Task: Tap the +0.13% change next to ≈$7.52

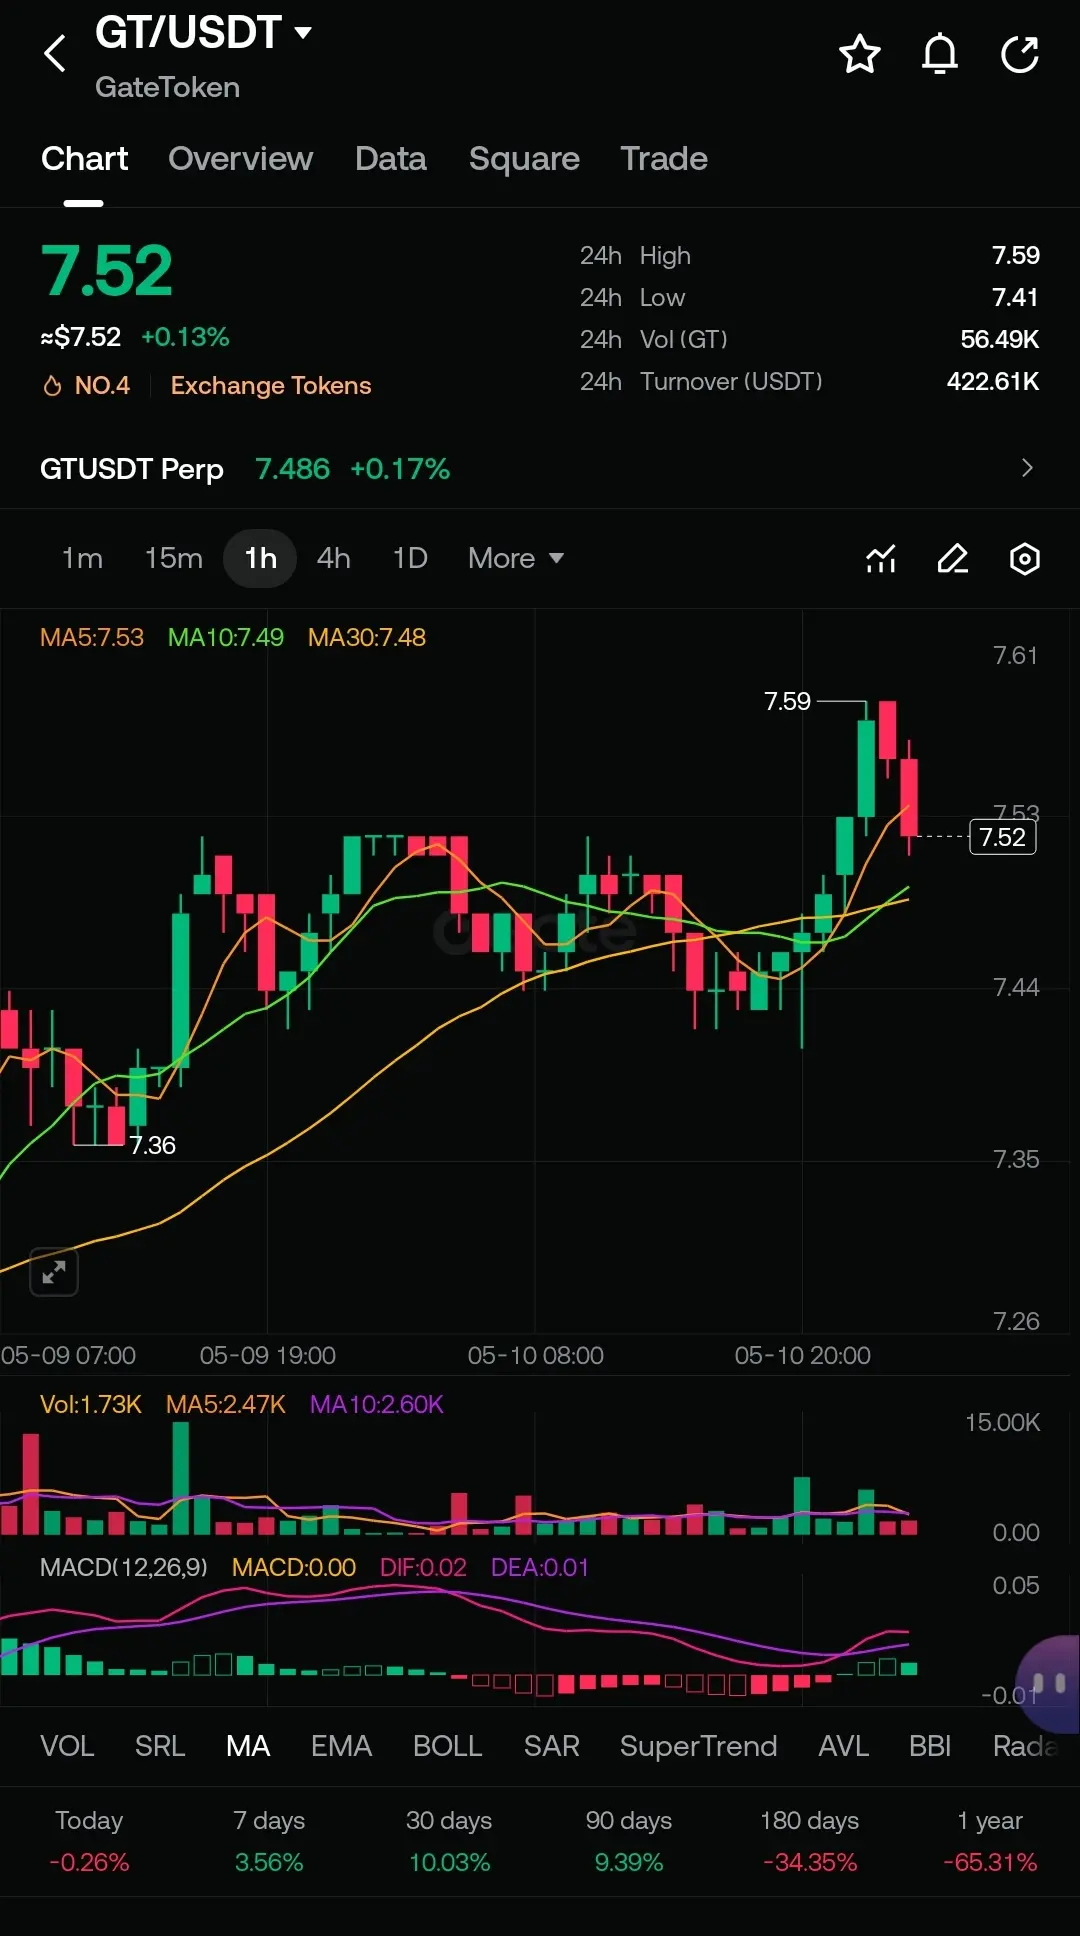Action: coord(185,337)
